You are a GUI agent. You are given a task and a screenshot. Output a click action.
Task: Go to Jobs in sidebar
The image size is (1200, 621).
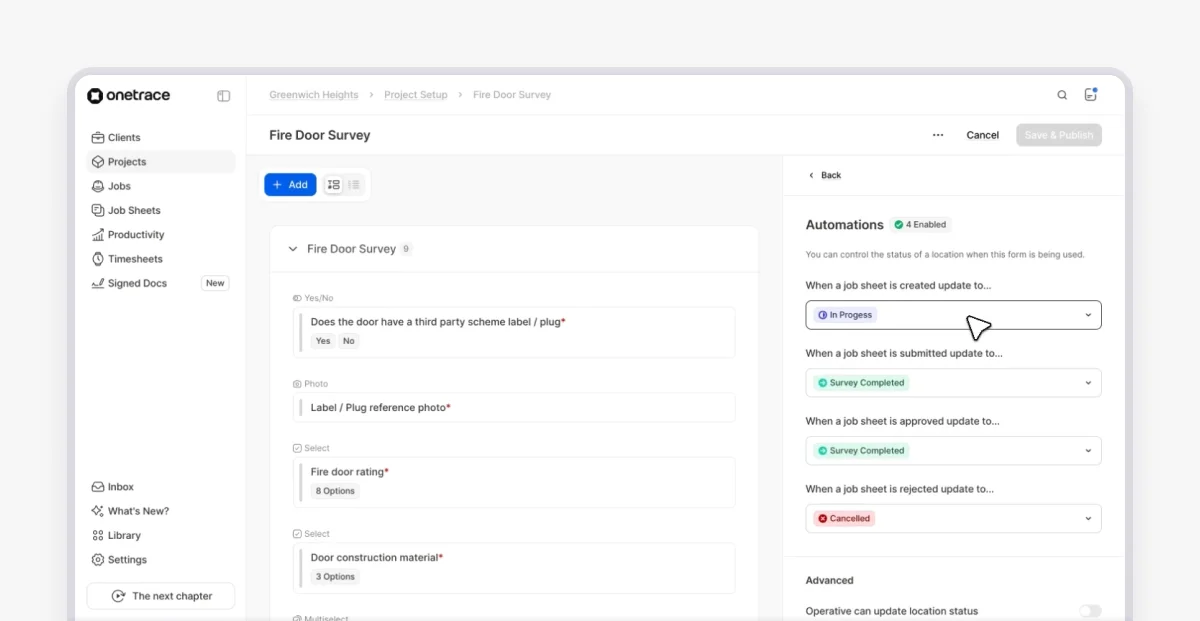(x=160, y=186)
